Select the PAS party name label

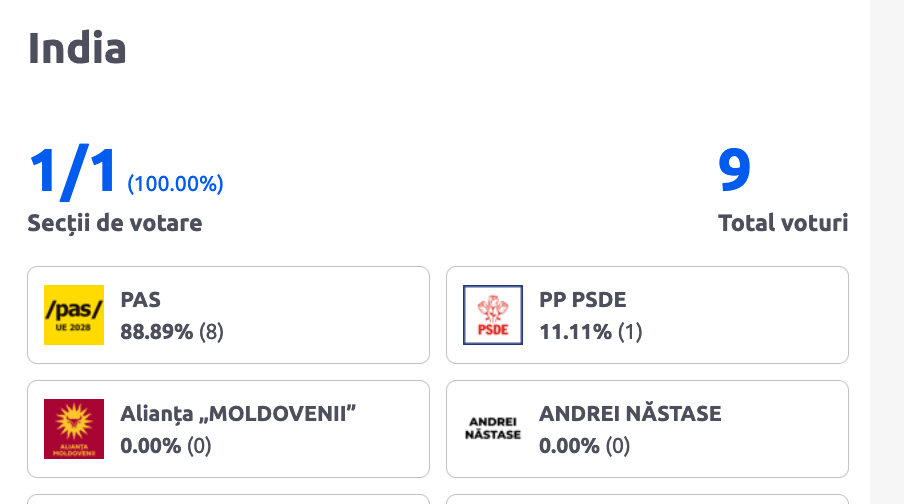pos(140,299)
